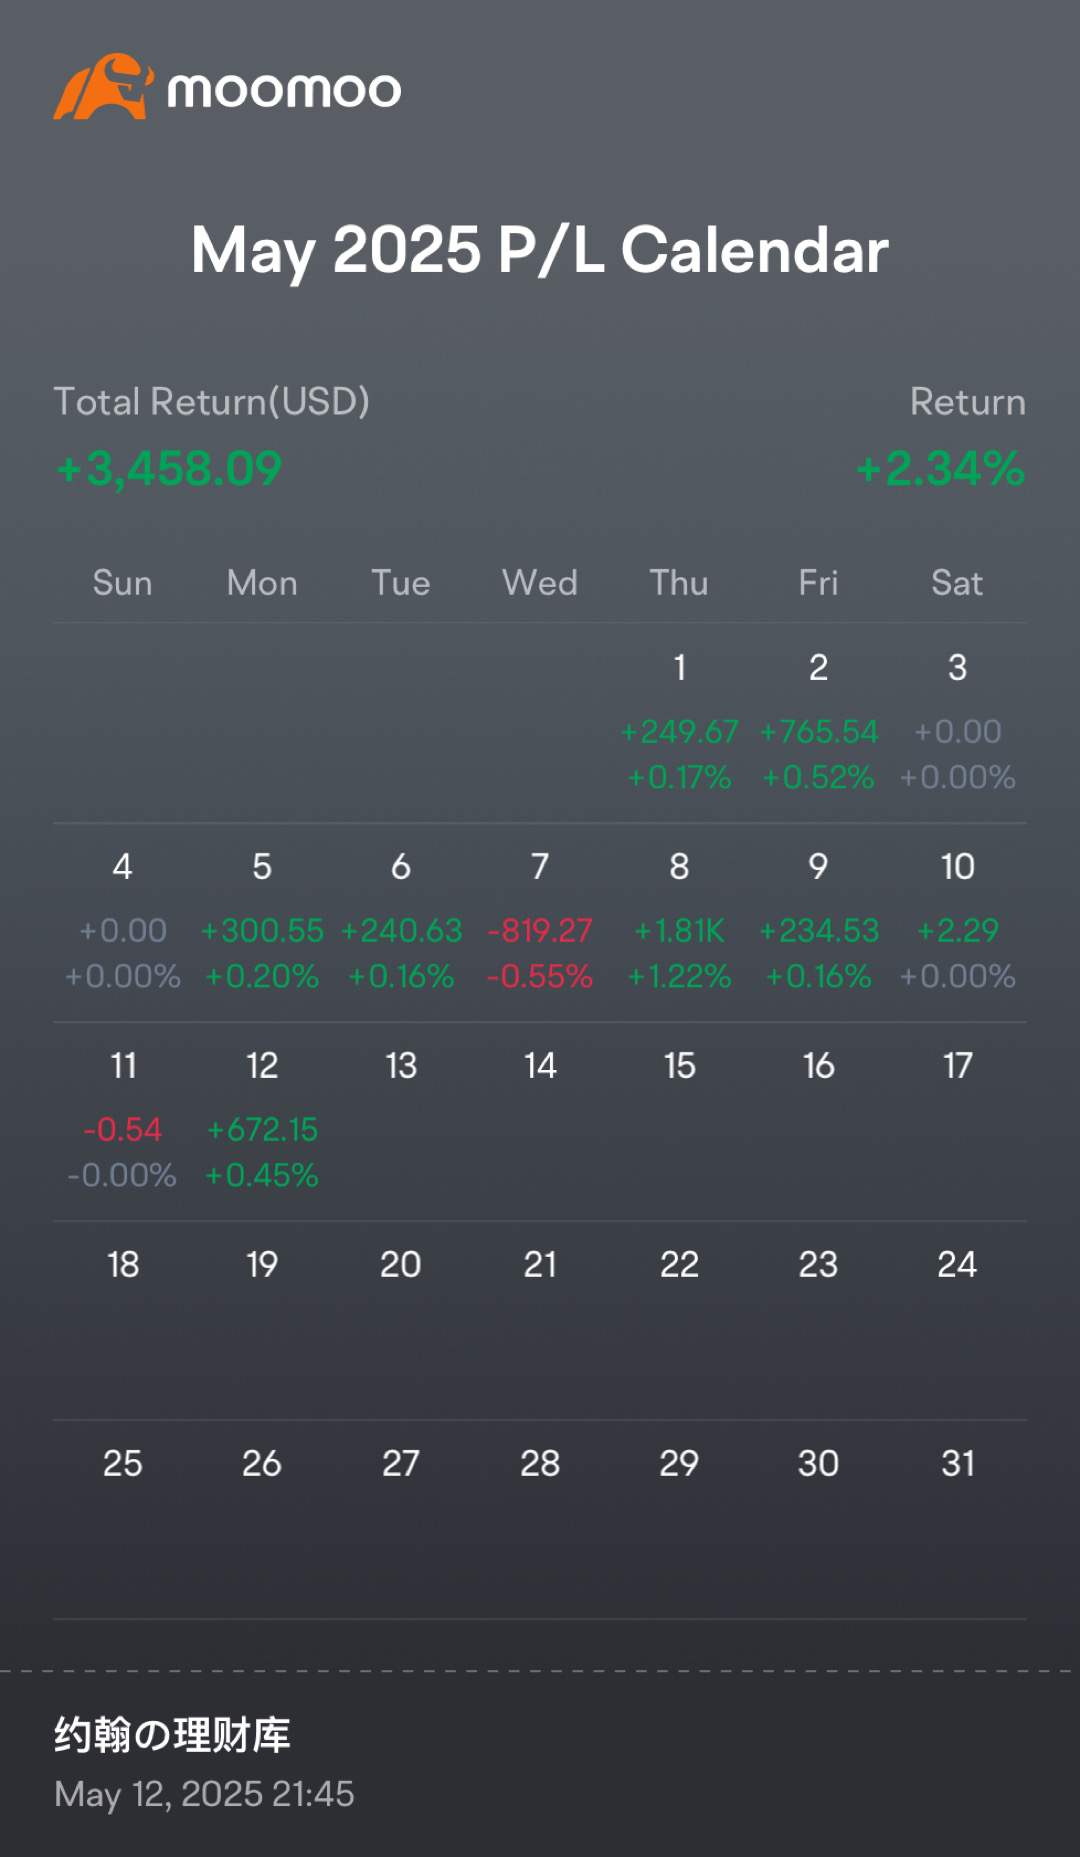Select May 10 cell with +2.29
Viewport: 1080px width, 1857px height.
pyautogui.click(x=957, y=921)
